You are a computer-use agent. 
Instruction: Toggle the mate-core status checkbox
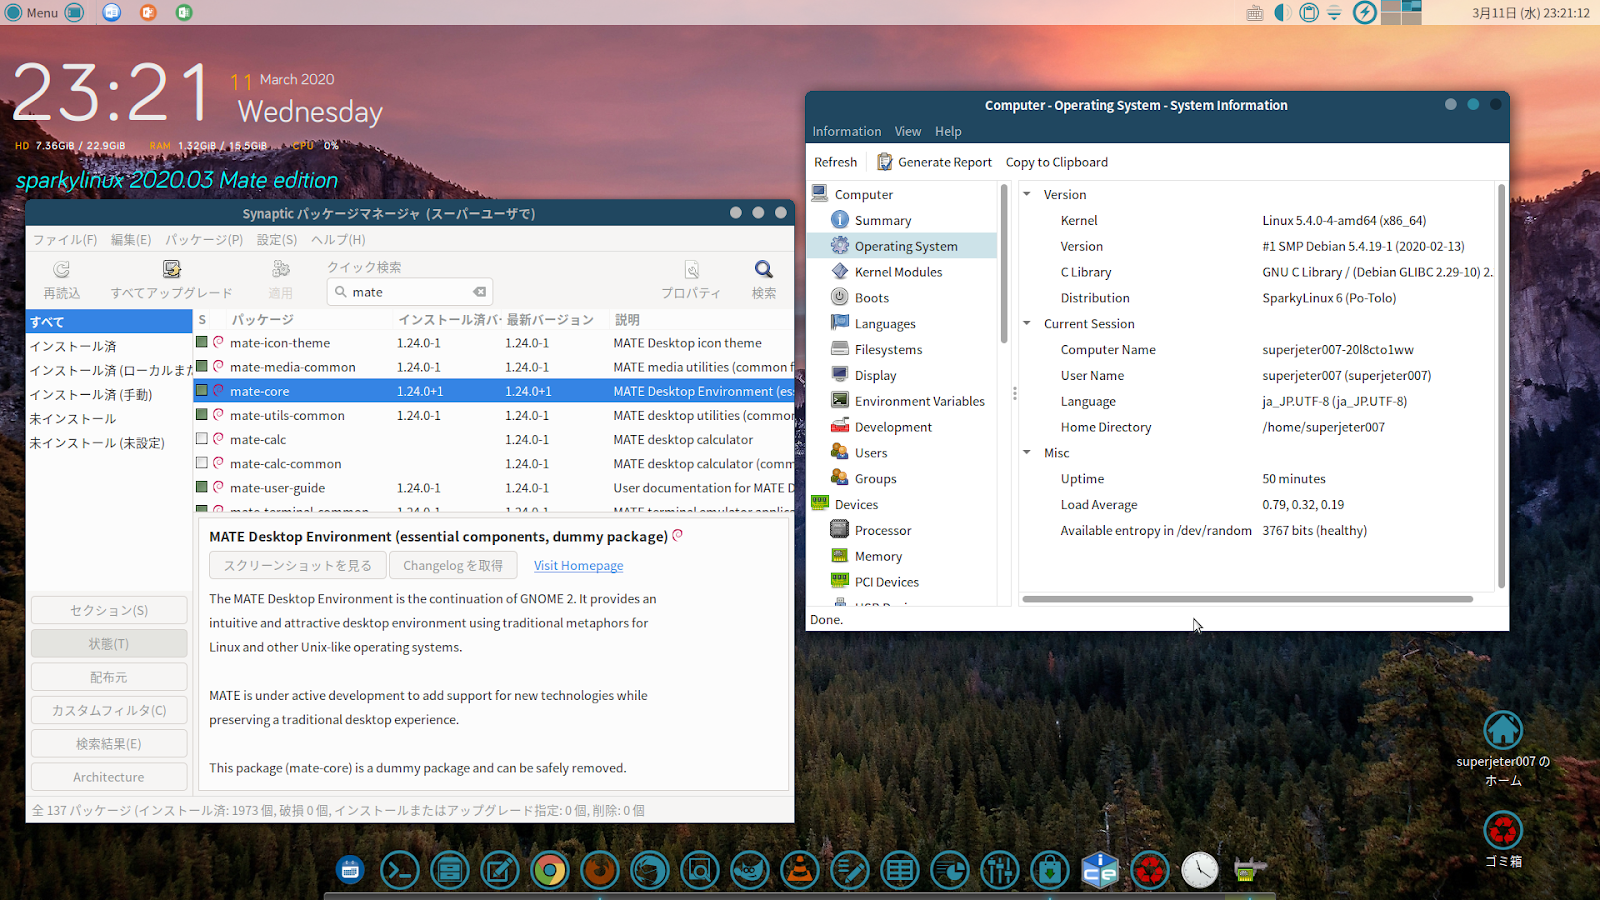coord(202,391)
